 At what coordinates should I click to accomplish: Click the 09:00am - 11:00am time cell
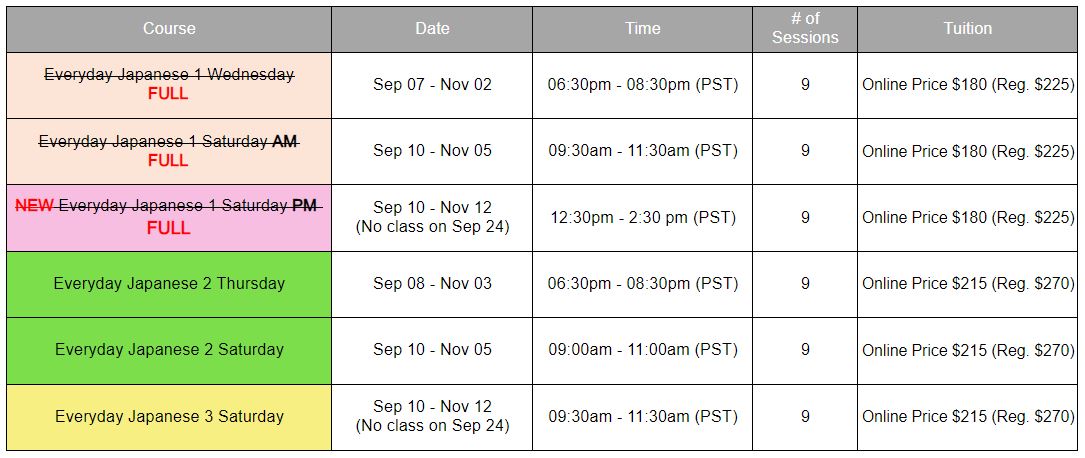coord(642,350)
